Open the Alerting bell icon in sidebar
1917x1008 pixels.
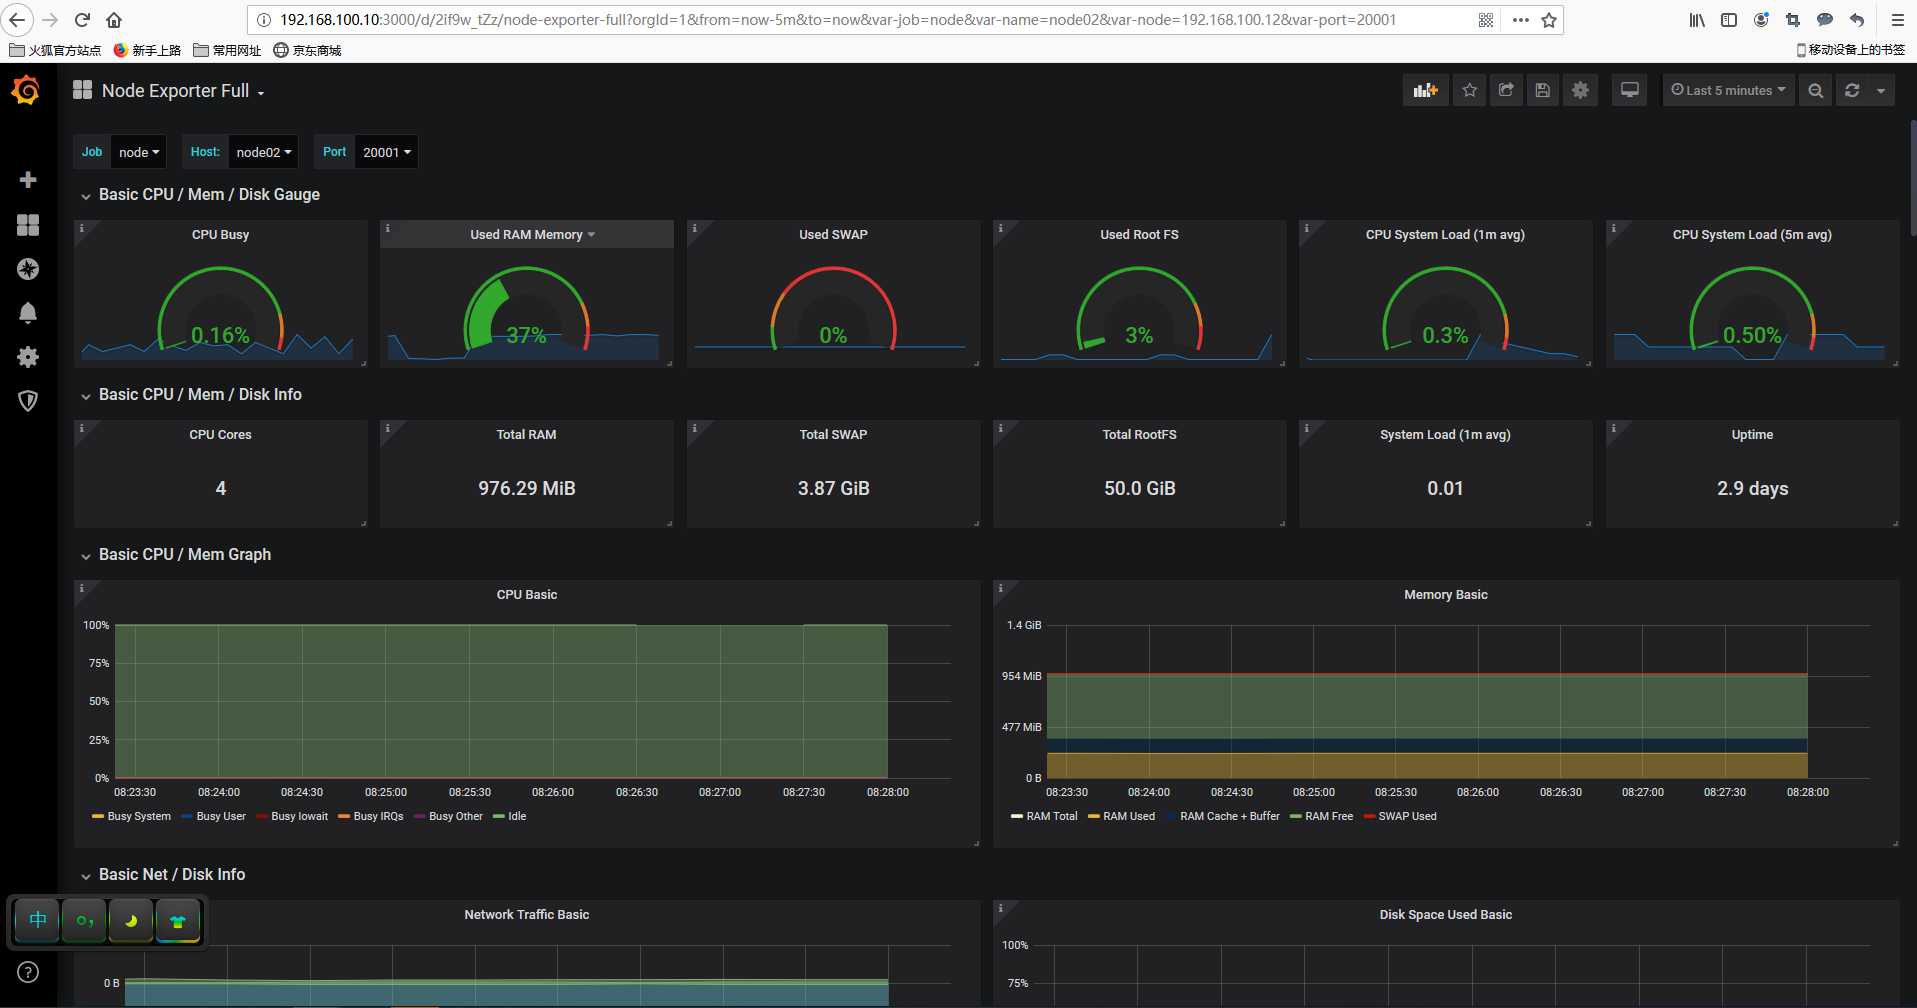pos(28,313)
